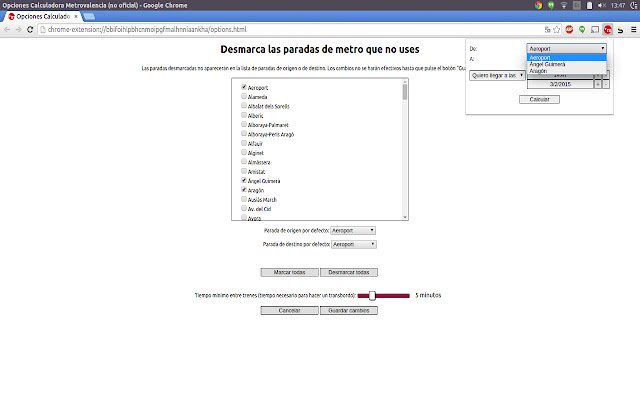Image resolution: width=640 pixels, height=400 pixels.
Task: Click the 13:47 clock
Action: (618, 5)
